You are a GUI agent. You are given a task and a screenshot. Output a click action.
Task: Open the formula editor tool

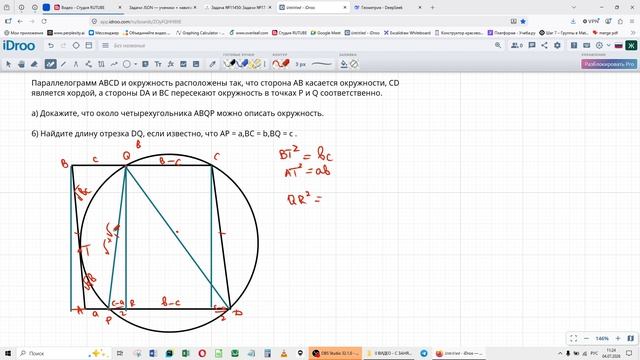coord(171,64)
